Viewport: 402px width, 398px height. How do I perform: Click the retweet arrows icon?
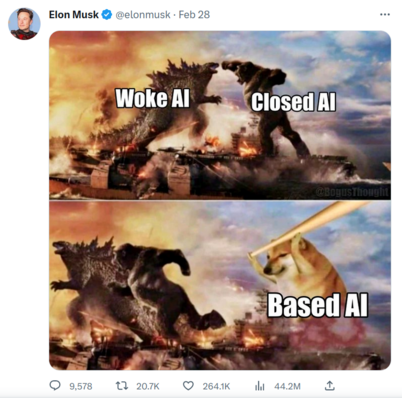[122, 386]
